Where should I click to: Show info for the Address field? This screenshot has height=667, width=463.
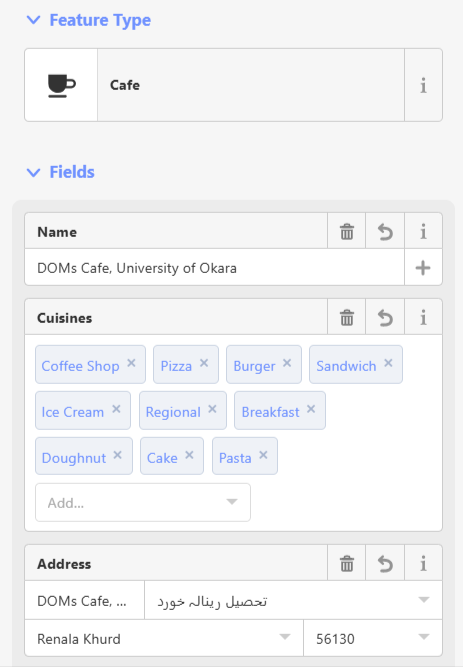pyautogui.click(x=423, y=564)
